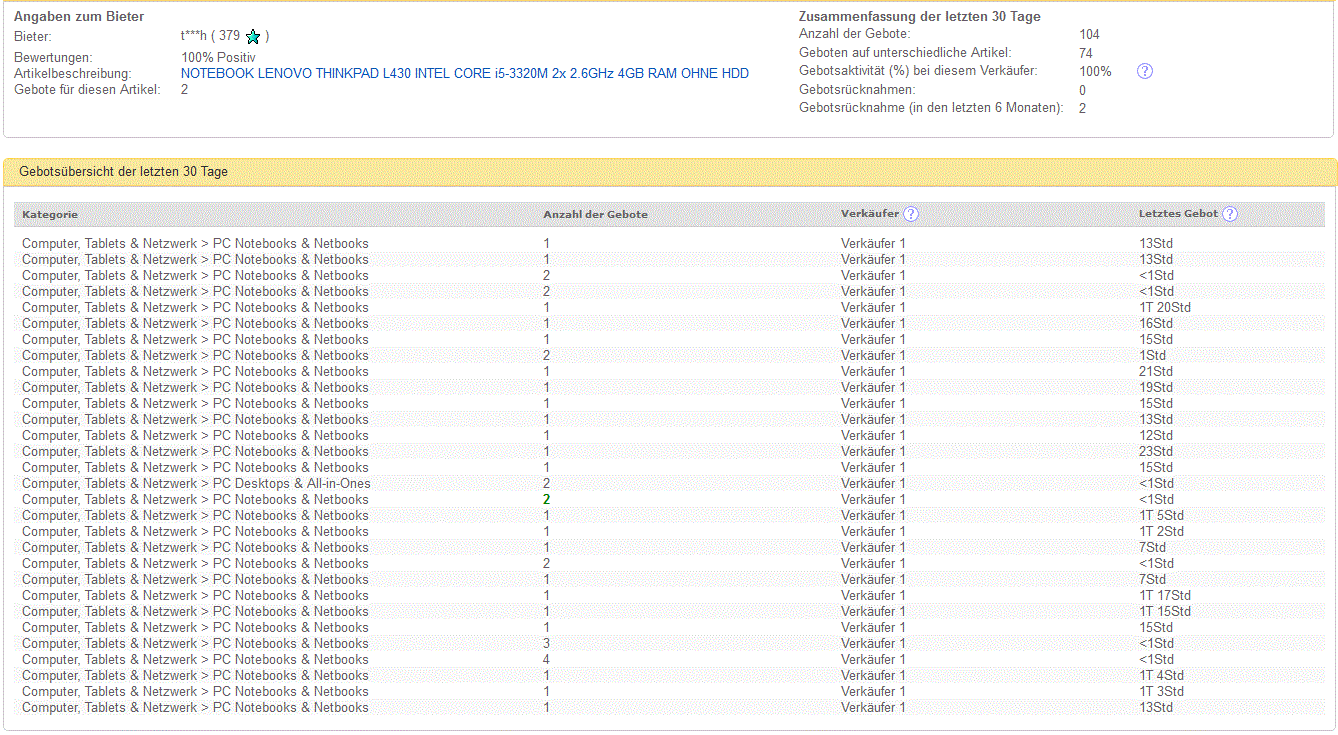Click the bid count 4 in the table
This screenshot has width=1338, height=735.
tap(546, 659)
